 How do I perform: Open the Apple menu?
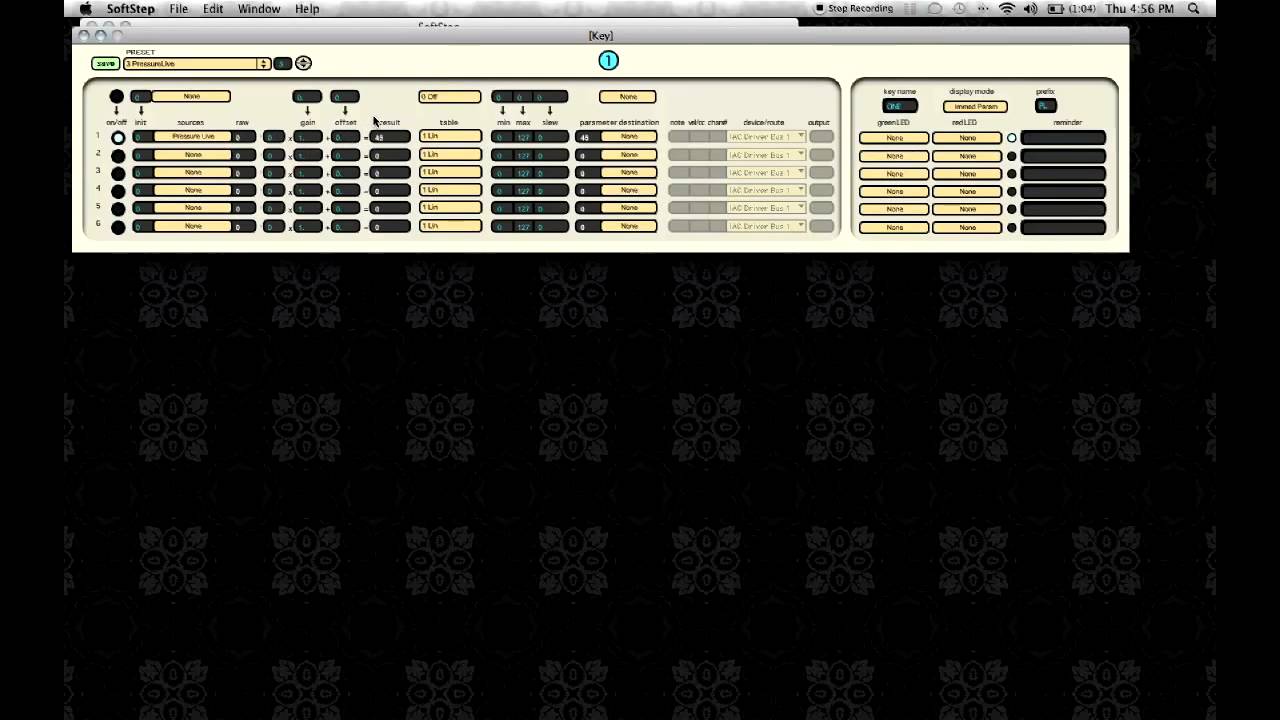[x=86, y=9]
